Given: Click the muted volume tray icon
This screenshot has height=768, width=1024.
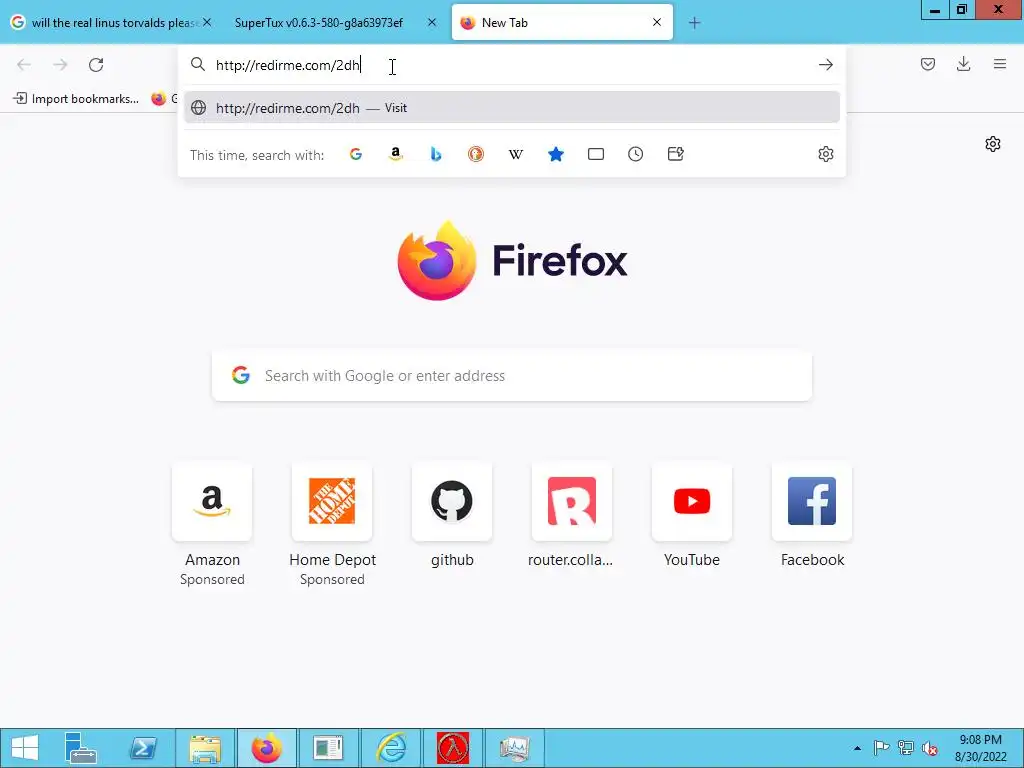Looking at the screenshot, I should (x=930, y=748).
